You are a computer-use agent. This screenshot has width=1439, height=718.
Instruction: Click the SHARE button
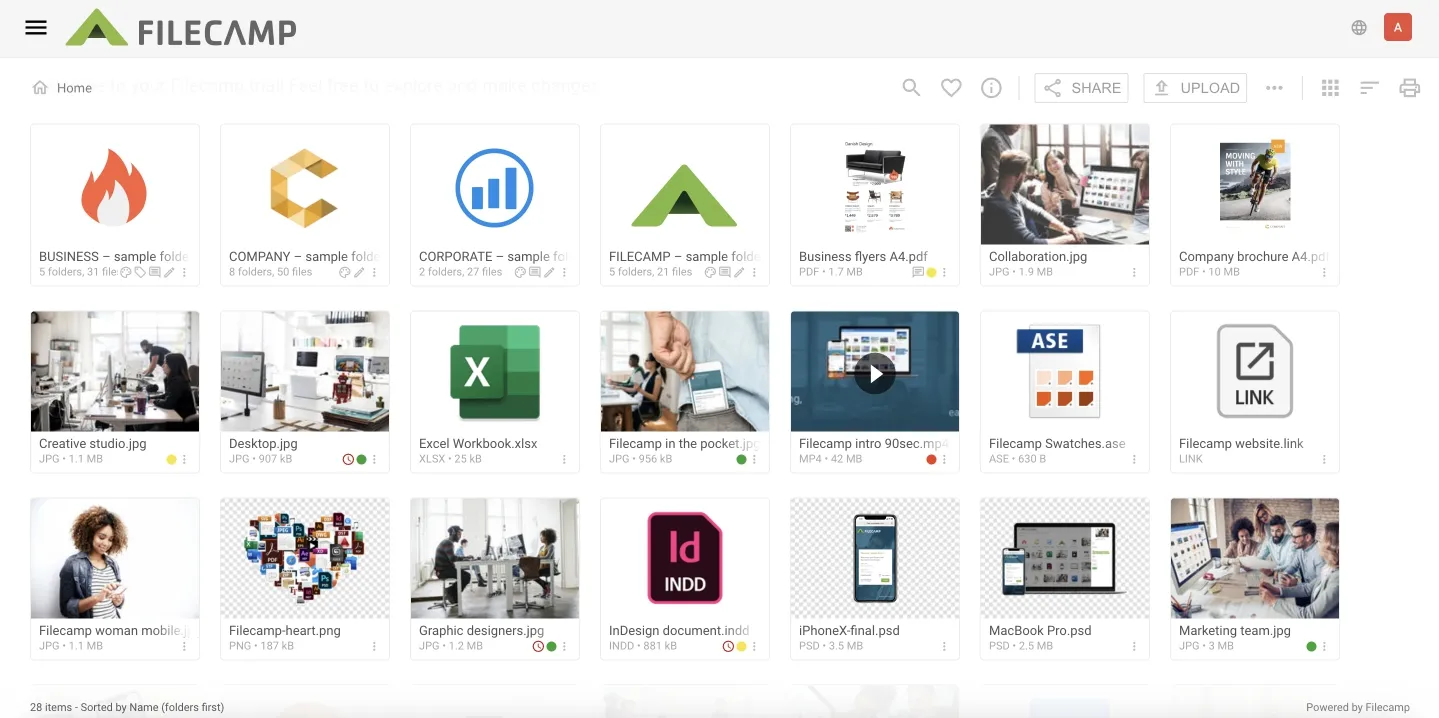(x=1081, y=88)
